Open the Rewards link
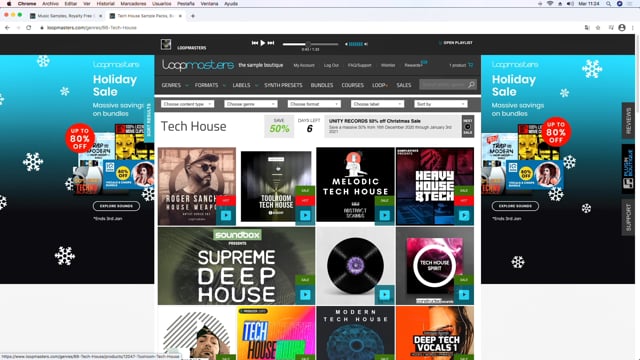Image resolution: width=640 pixels, height=360 pixels. [x=413, y=65]
